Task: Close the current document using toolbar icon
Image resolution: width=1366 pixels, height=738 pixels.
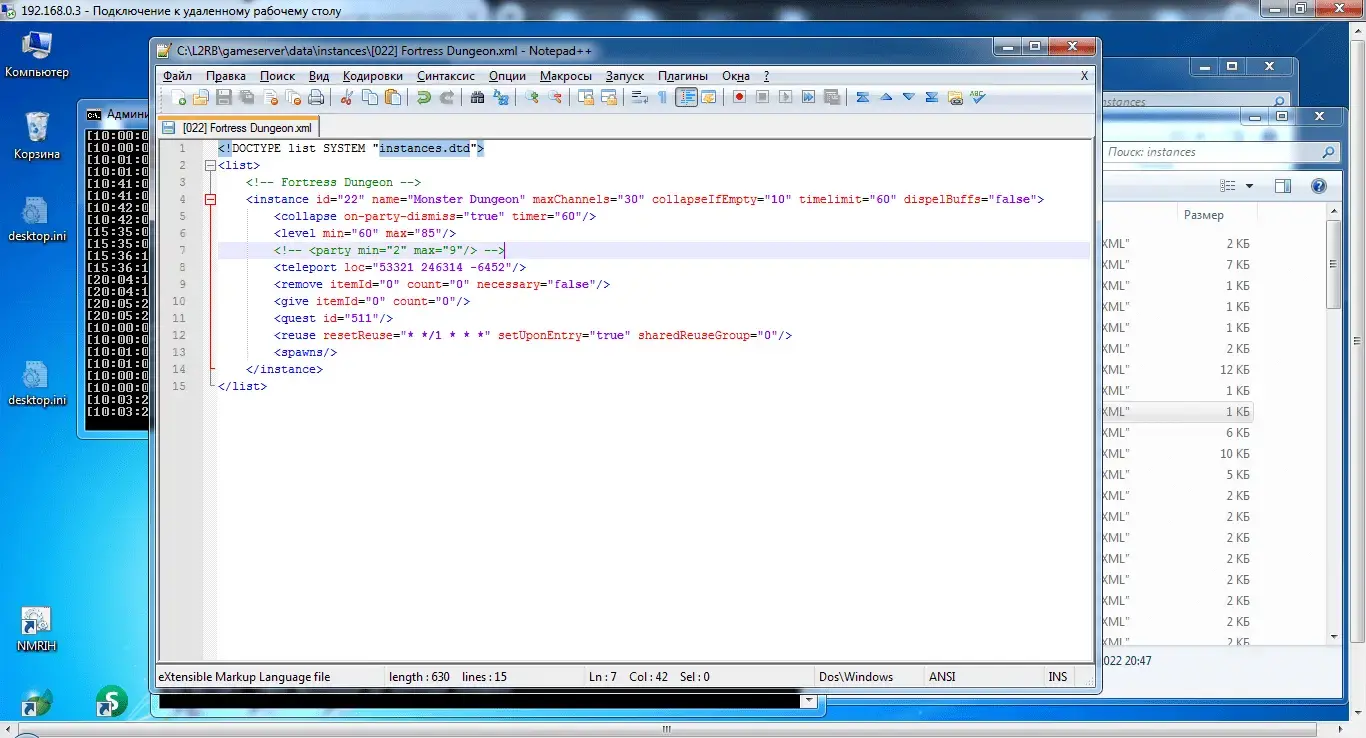Action: coord(271,97)
